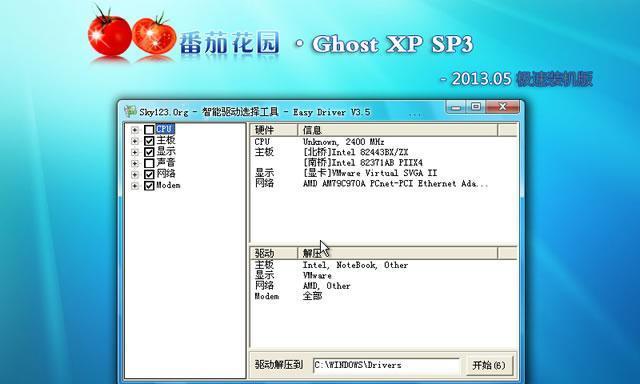640x384 pixels.
Task: Select the CPU tree item label
Action: [165, 129]
